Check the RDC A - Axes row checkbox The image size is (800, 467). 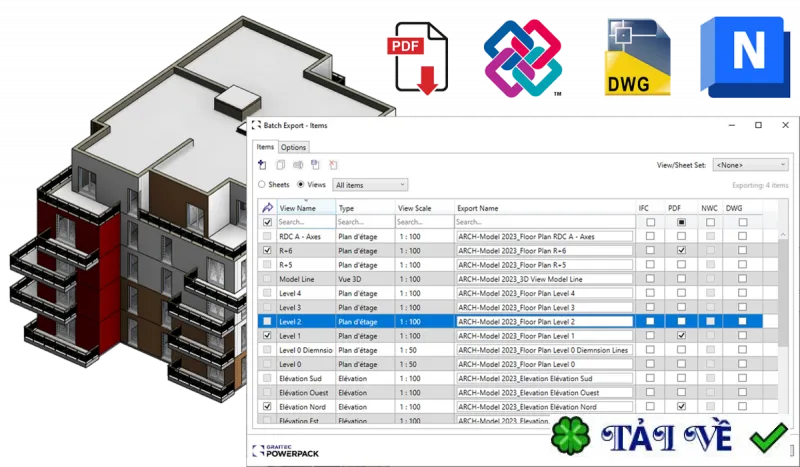tap(267, 236)
